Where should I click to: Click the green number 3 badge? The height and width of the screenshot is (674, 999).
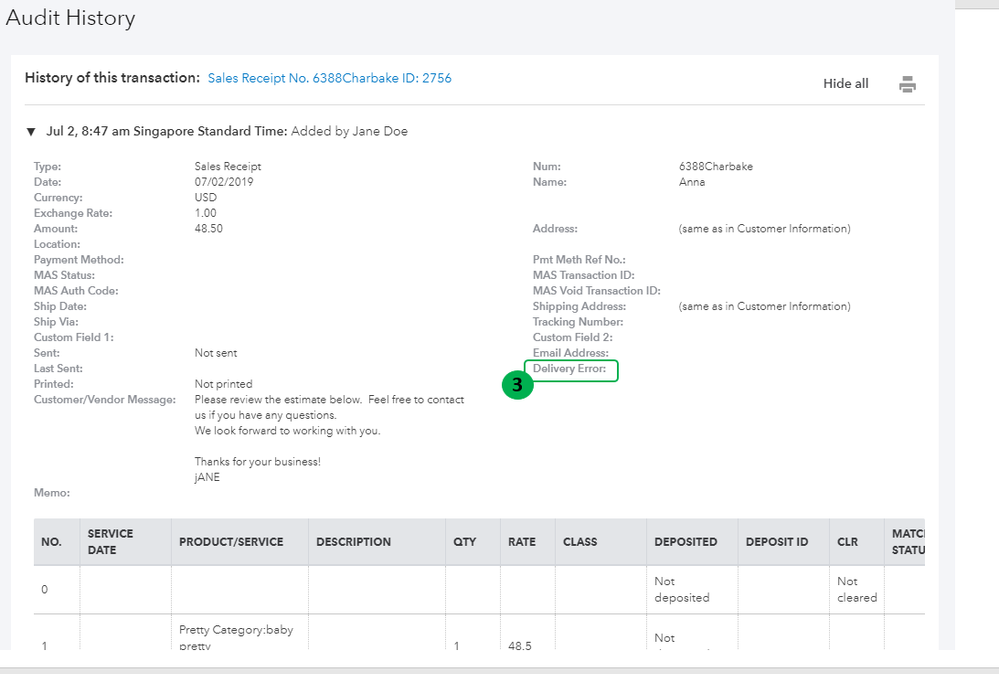517,385
